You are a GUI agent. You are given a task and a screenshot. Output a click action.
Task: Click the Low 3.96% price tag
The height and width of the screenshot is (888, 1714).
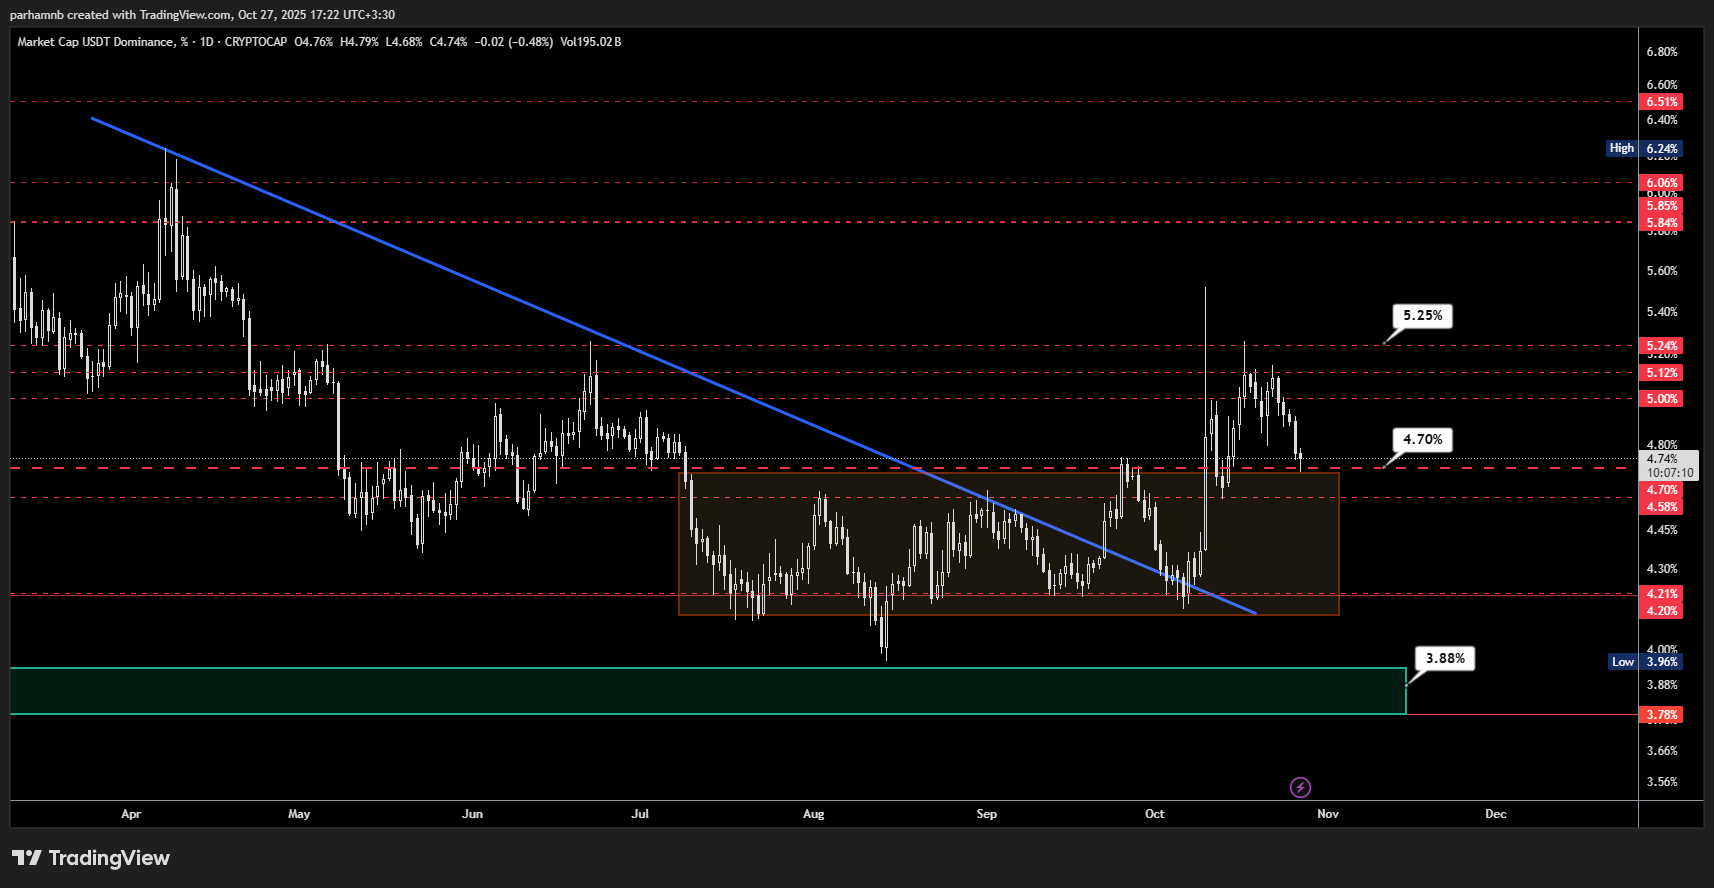[1645, 662]
